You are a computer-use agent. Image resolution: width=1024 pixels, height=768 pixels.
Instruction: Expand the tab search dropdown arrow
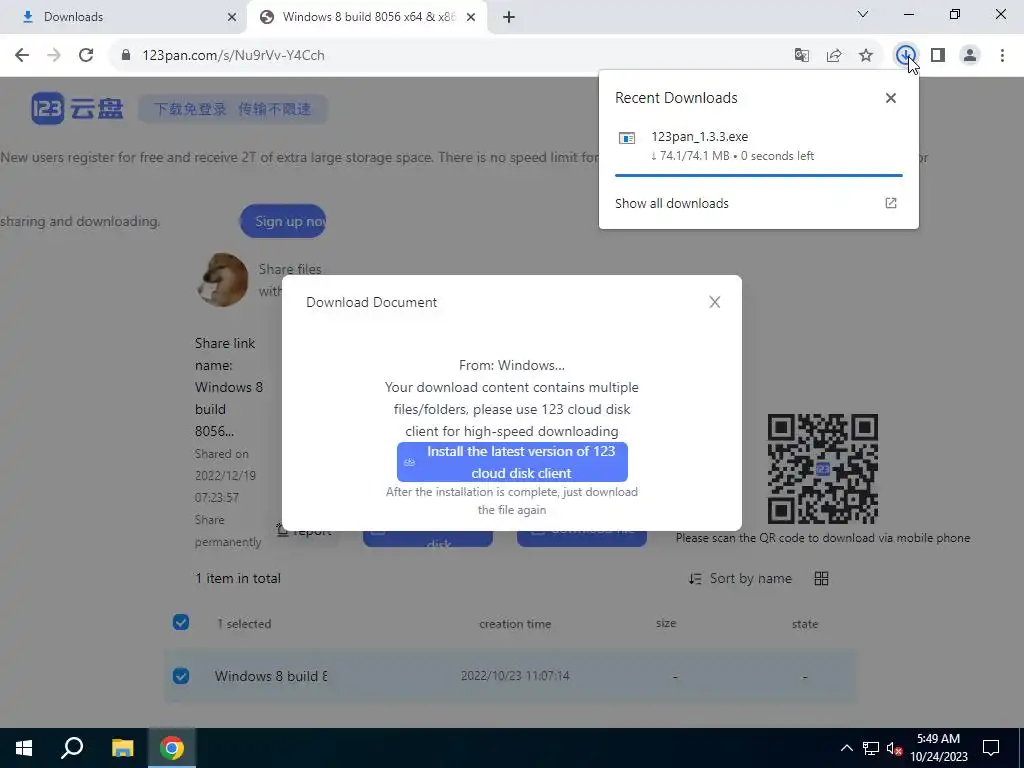tap(863, 14)
